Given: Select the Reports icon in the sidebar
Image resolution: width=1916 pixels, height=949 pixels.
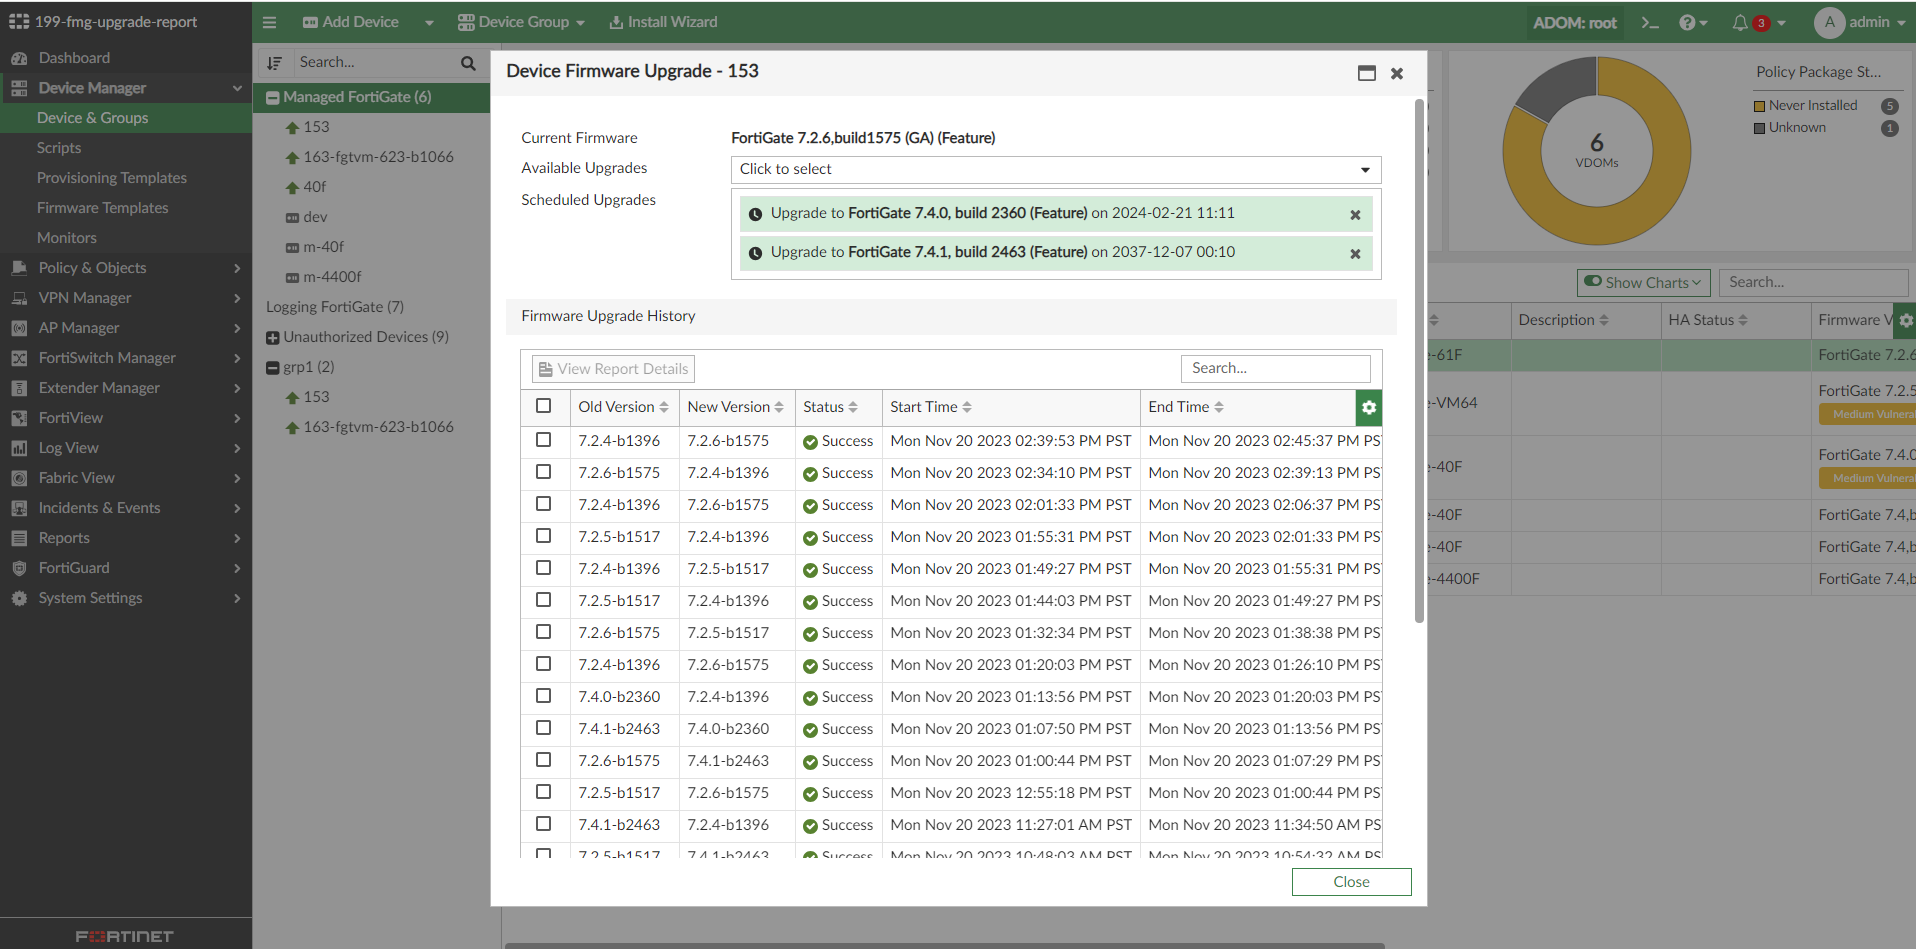Looking at the screenshot, I should coord(18,537).
